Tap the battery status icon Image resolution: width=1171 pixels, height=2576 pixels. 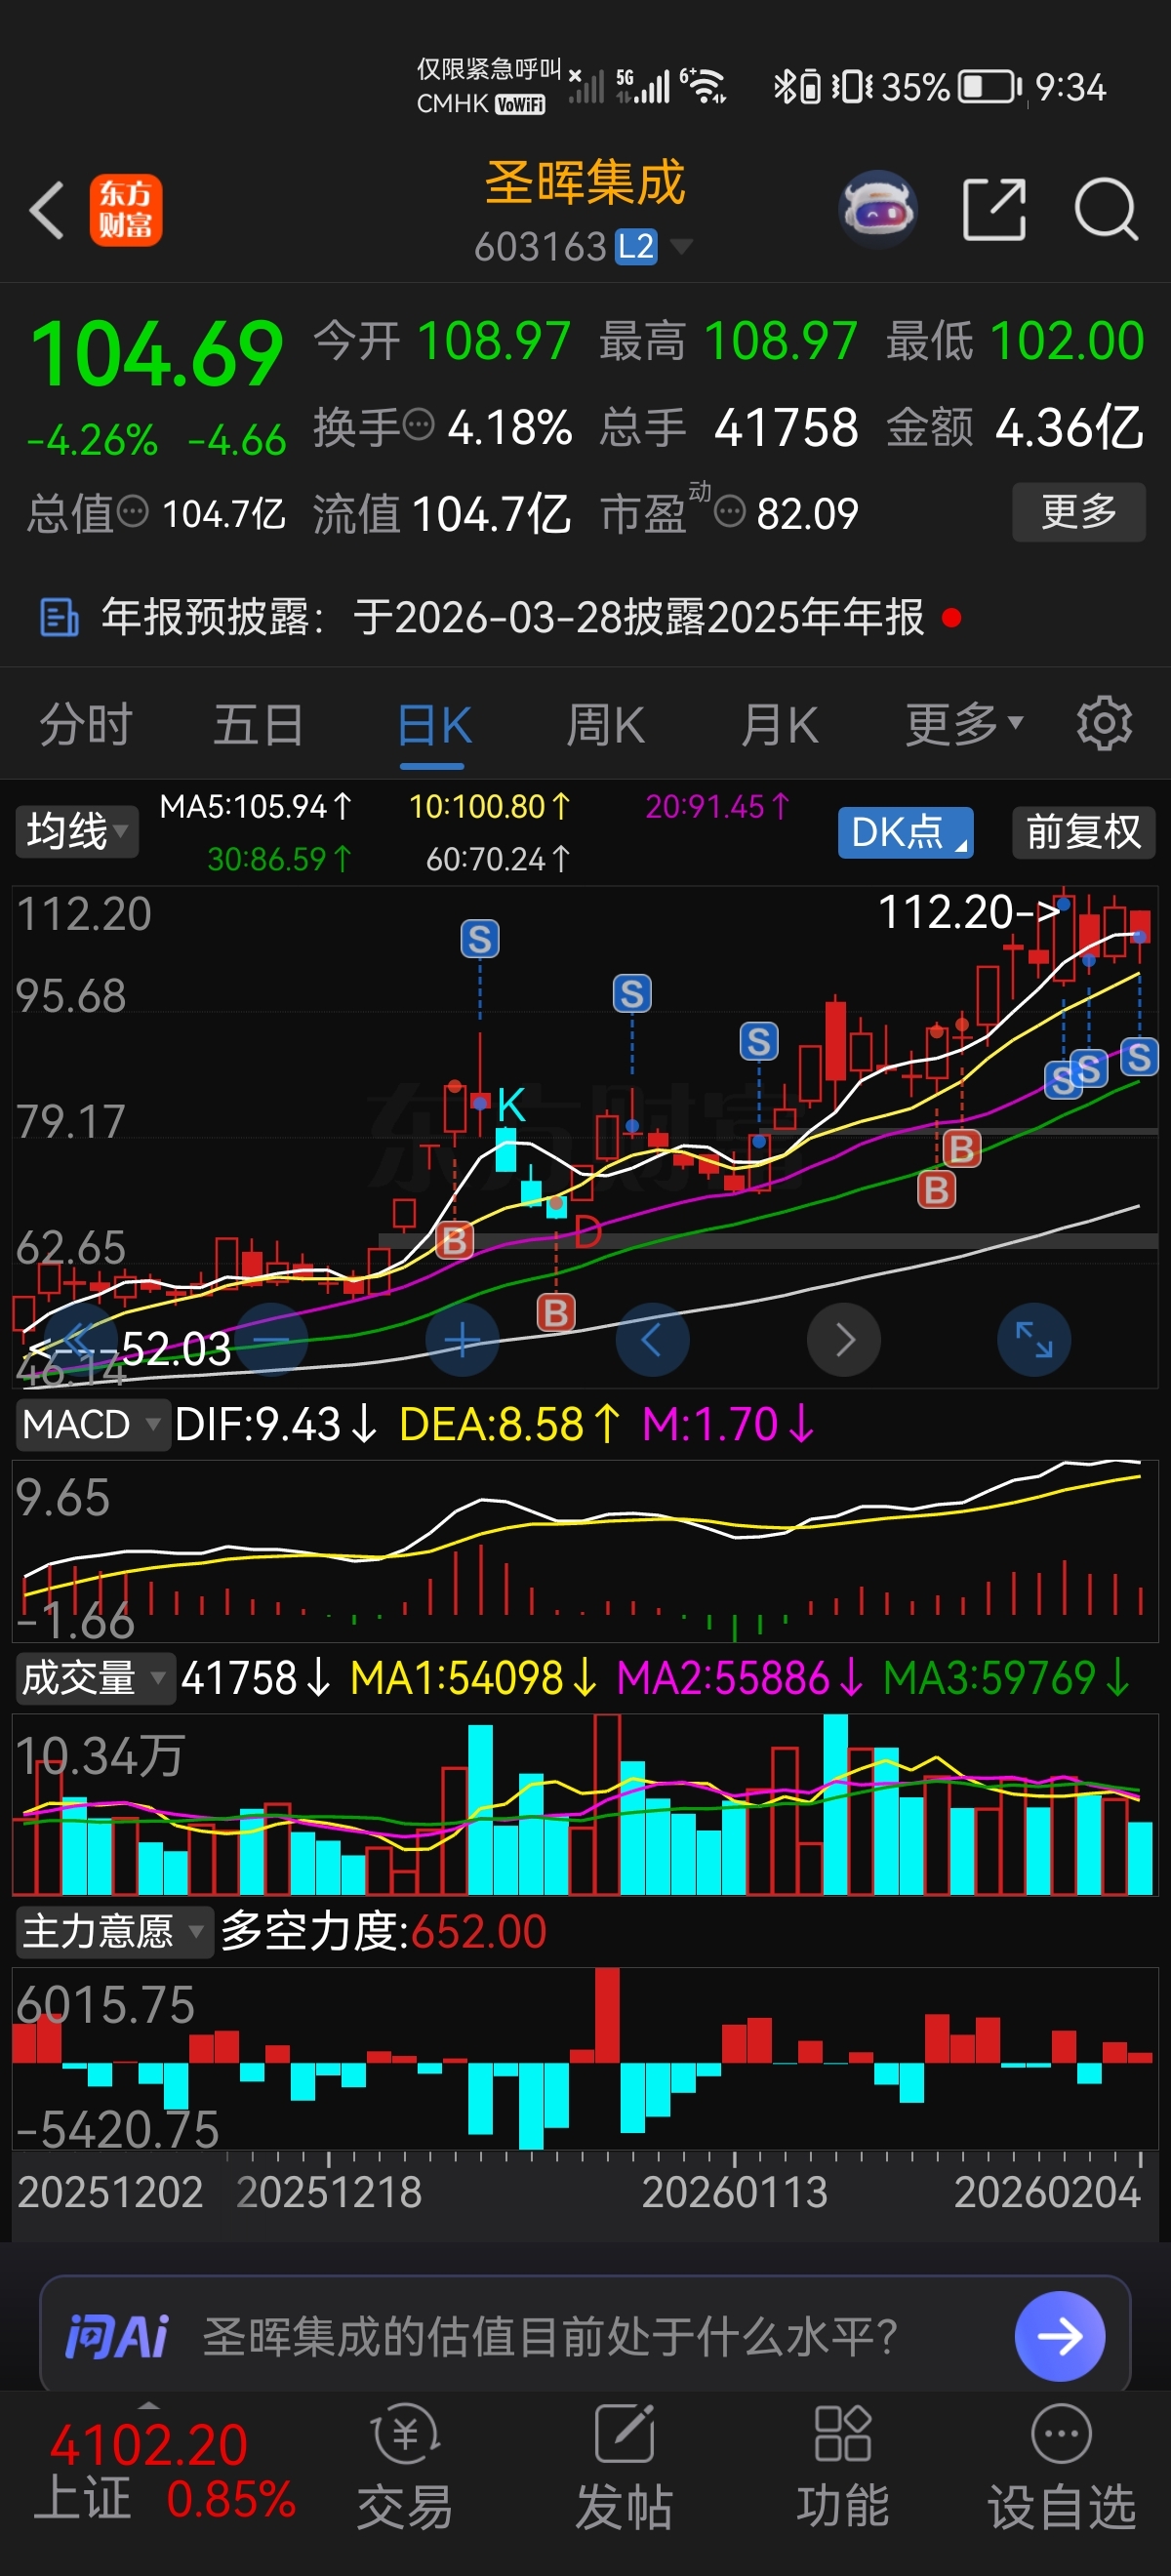(x=990, y=87)
